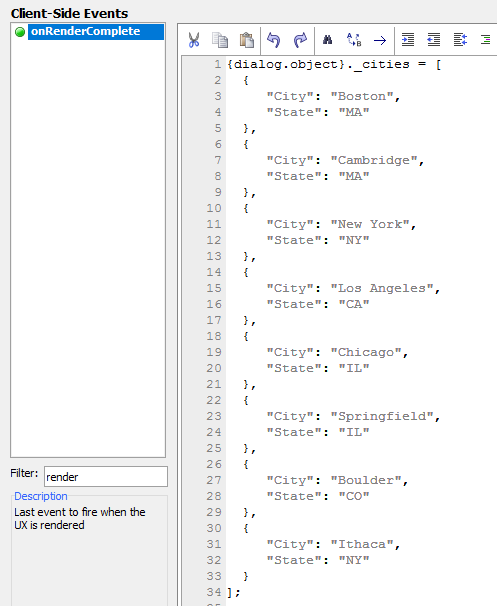Click the Cut scissors icon
Screen dimensions: 497x606
(194, 40)
